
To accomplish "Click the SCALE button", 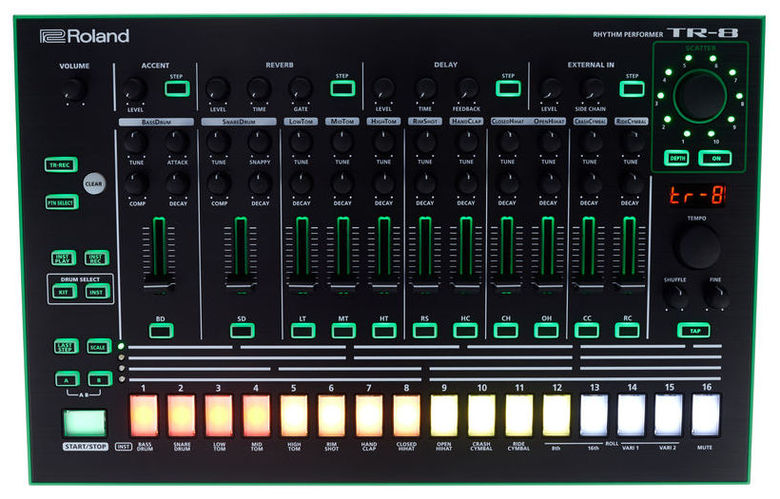I will coord(98,347).
